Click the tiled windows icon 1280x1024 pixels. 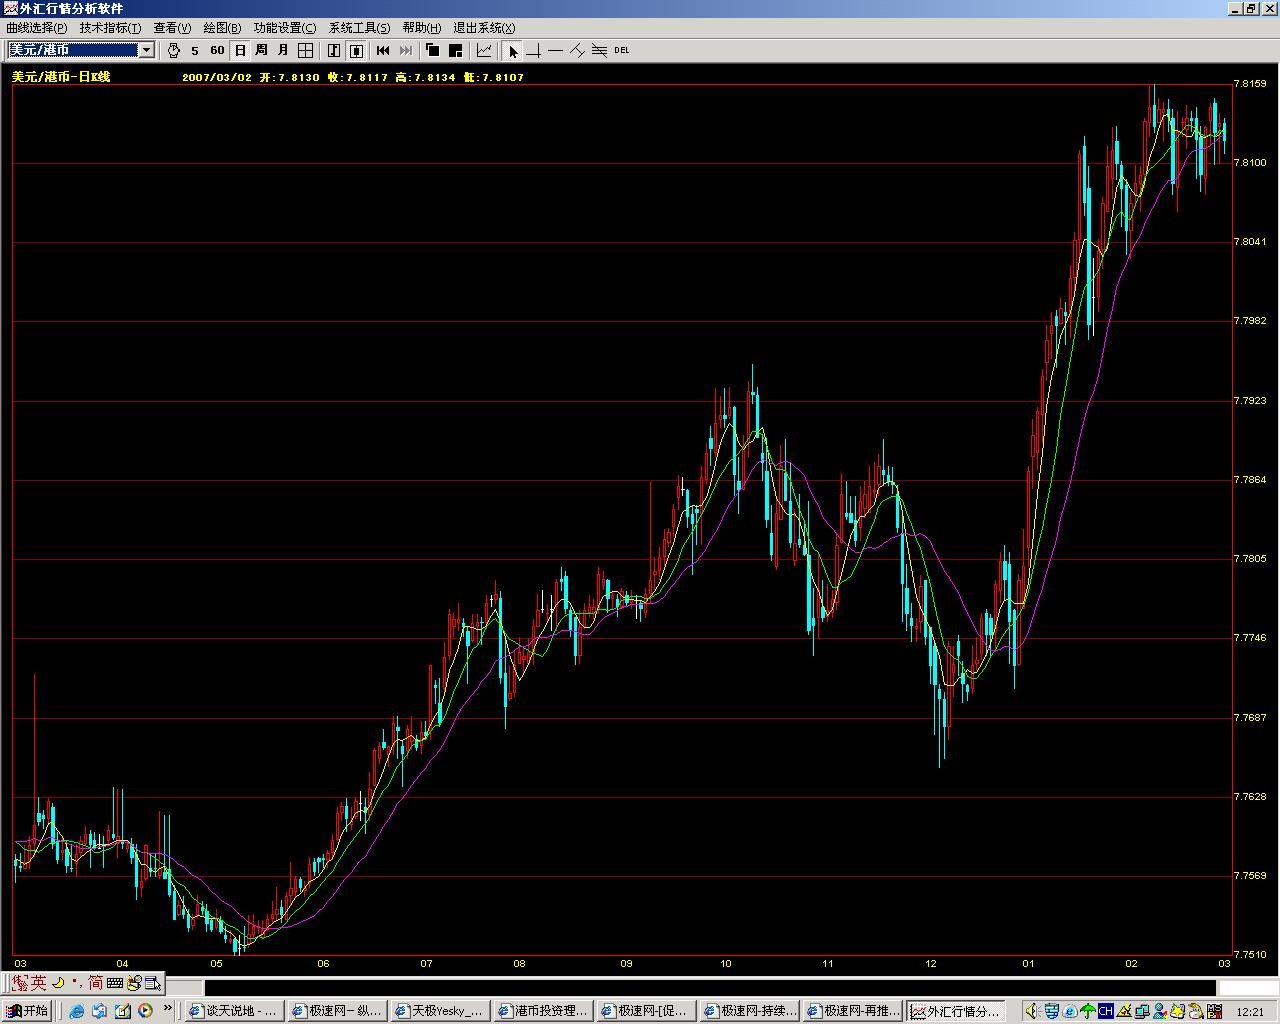(x=455, y=50)
